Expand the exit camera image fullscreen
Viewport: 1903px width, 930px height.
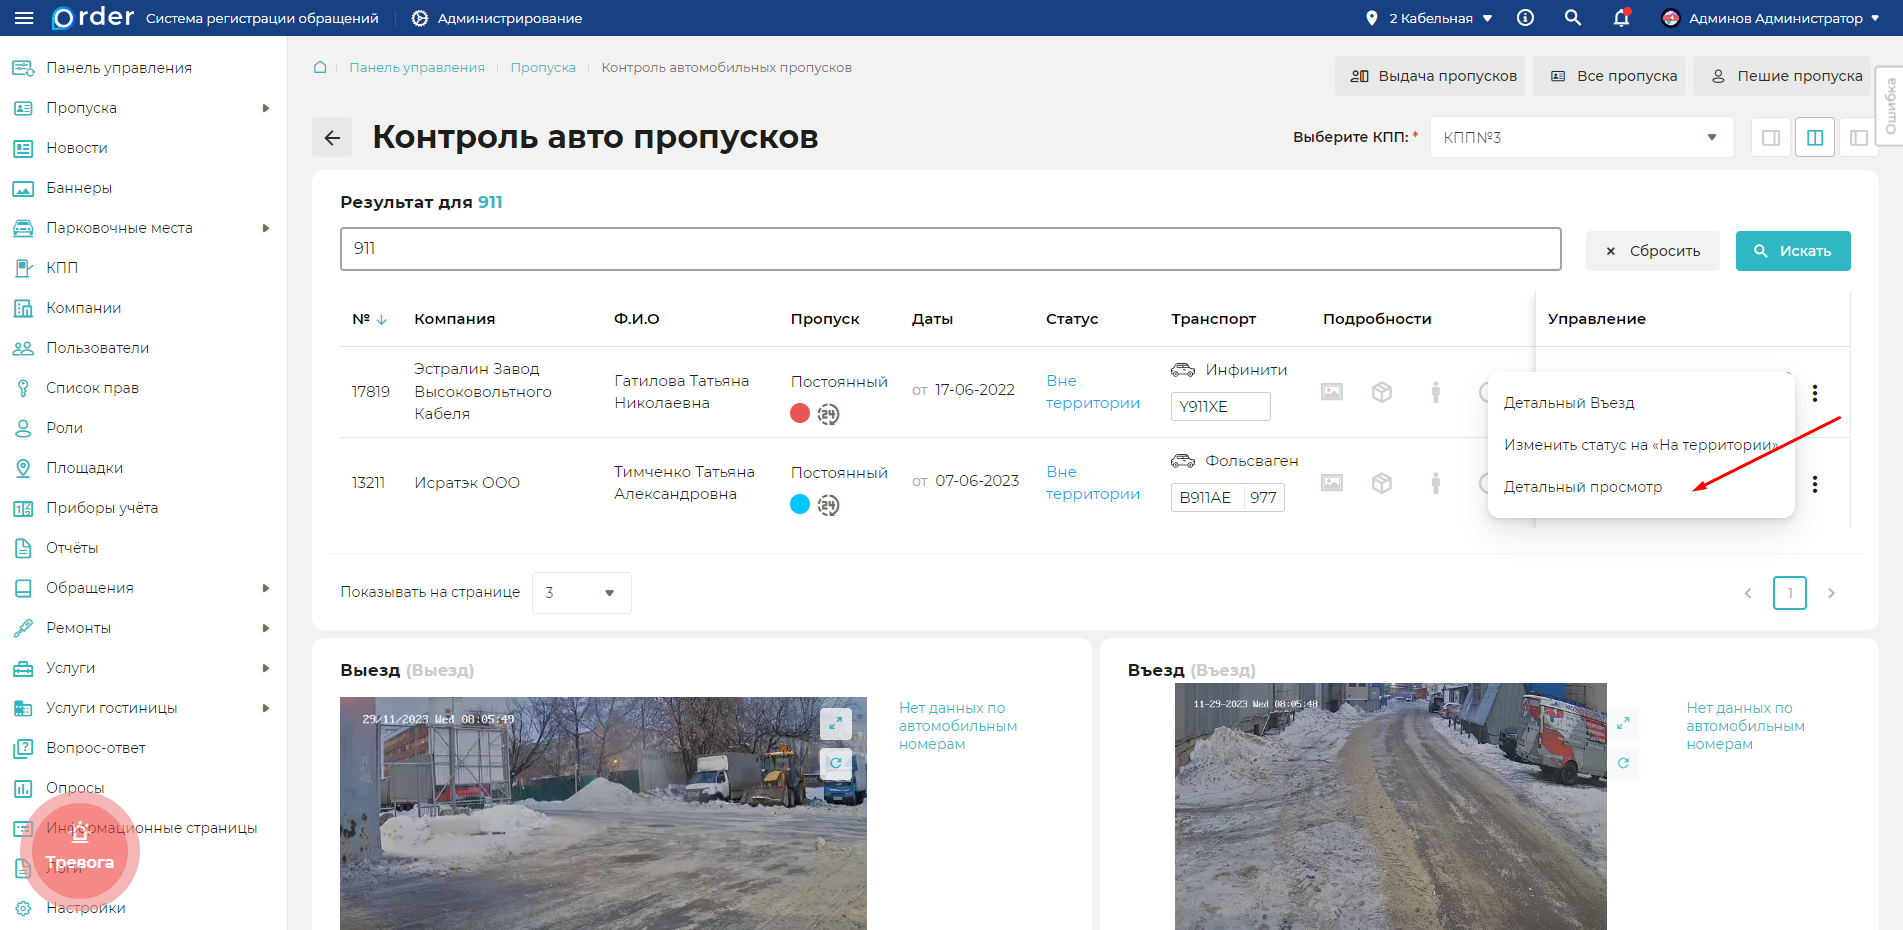pyautogui.click(x=835, y=723)
